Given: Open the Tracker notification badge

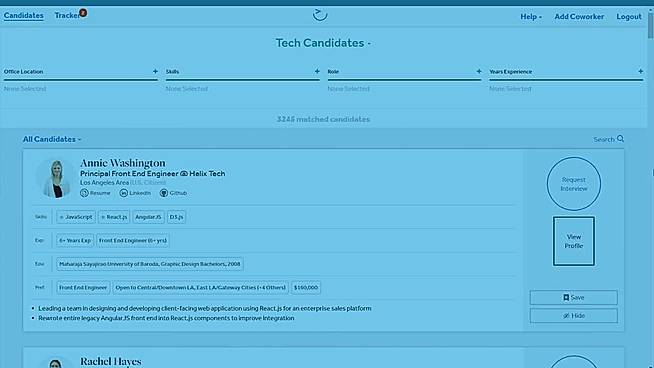Looking at the screenshot, I should coord(83,13).
